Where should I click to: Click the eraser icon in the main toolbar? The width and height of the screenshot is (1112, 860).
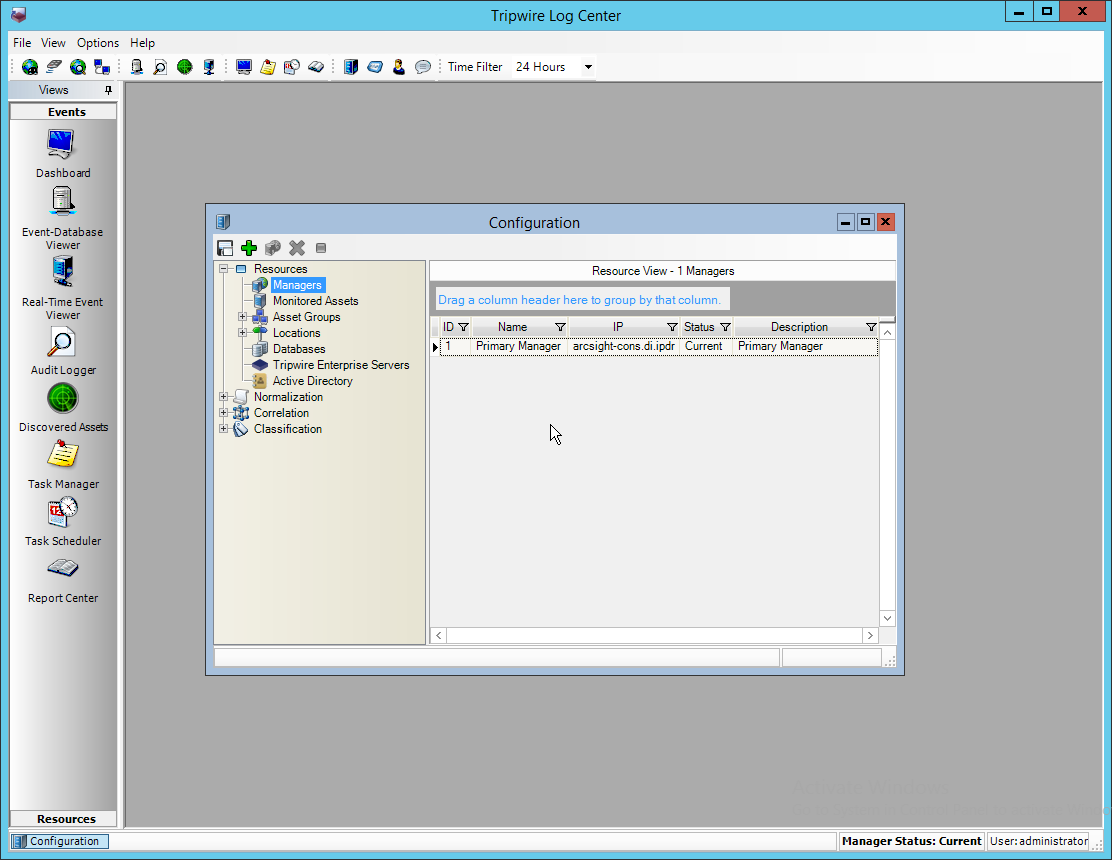(54, 67)
